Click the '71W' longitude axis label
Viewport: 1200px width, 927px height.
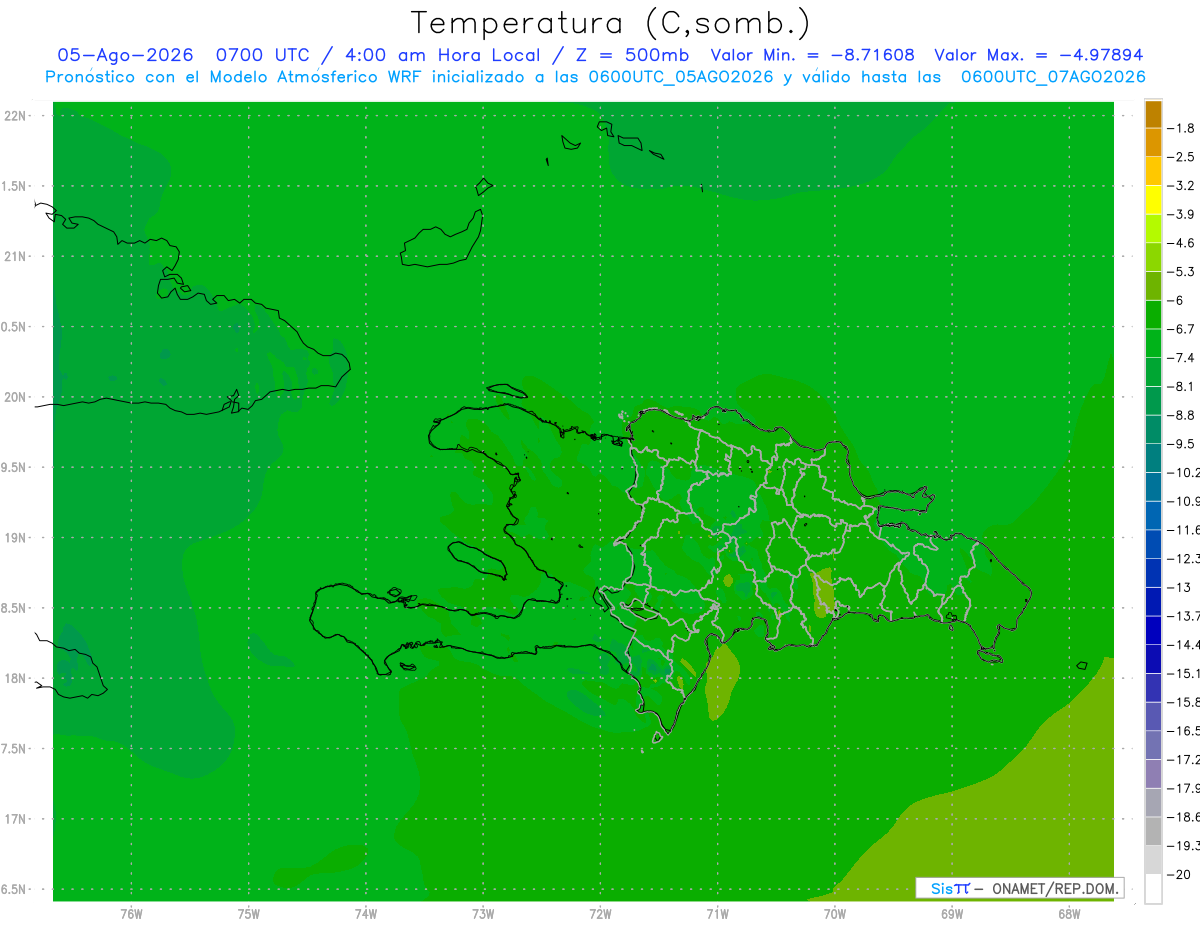[x=717, y=914]
